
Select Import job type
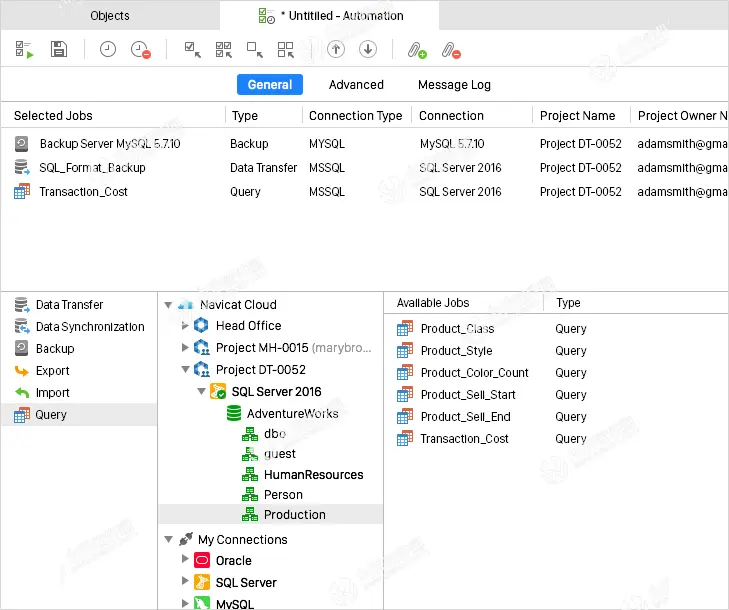tap(79, 392)
